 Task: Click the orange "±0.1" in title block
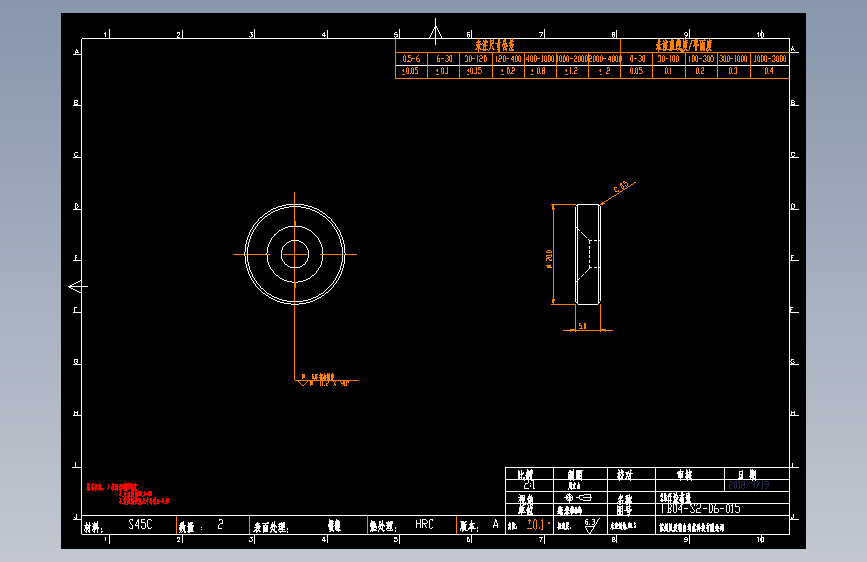tap(536, 524)
